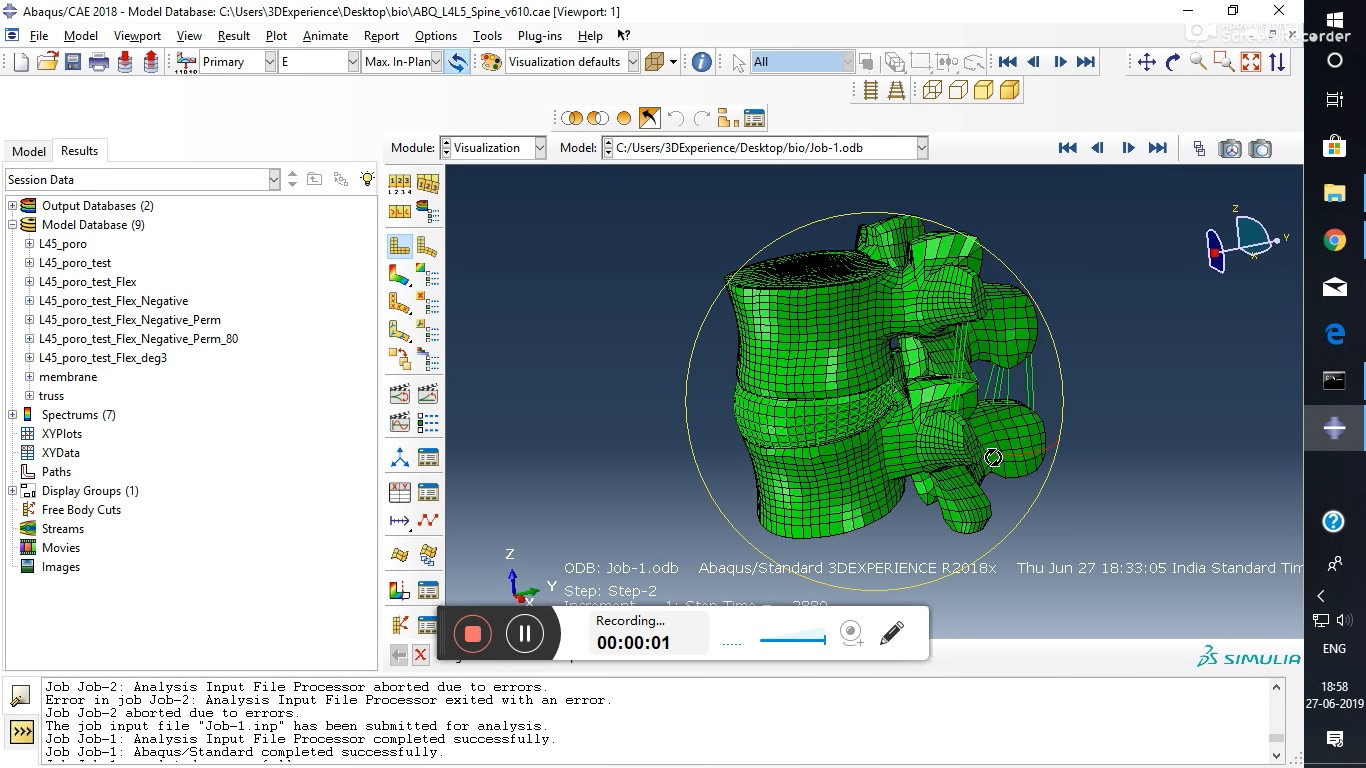Viewport: 1366px width, 768px height.
Task: Click the Create XY Data icon
Action: (400, 492)
